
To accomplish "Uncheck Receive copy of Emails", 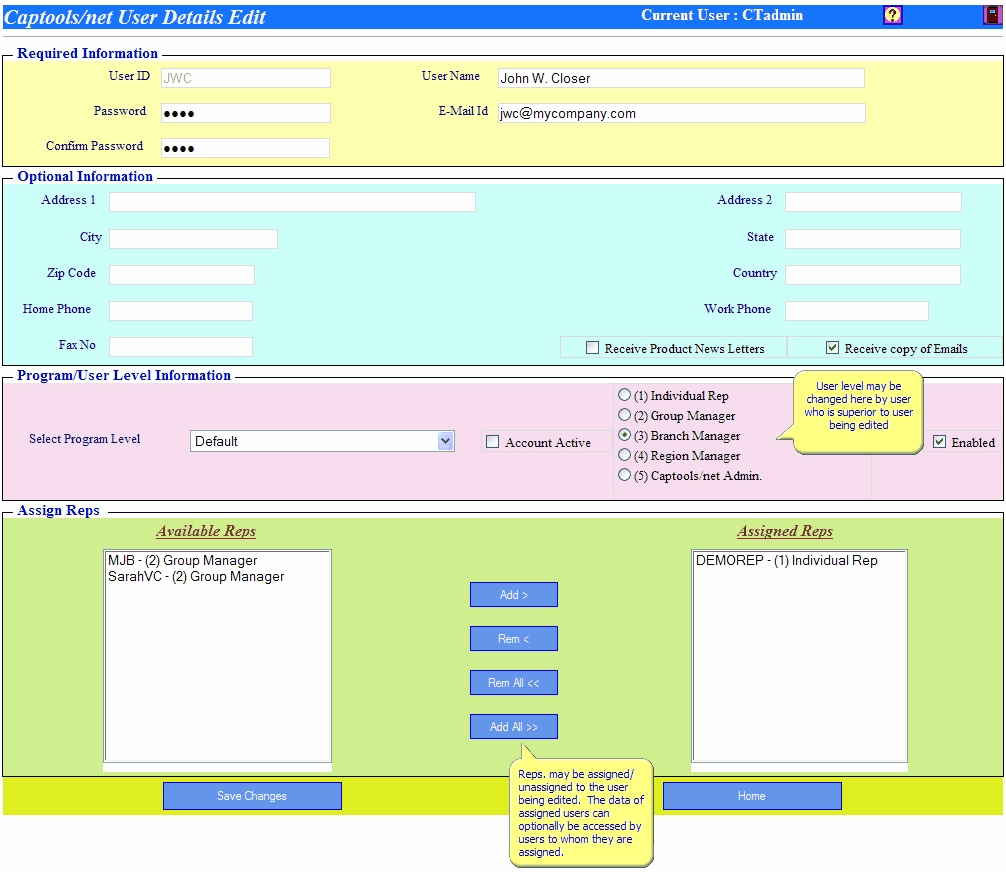I will (x=832, y=348).
